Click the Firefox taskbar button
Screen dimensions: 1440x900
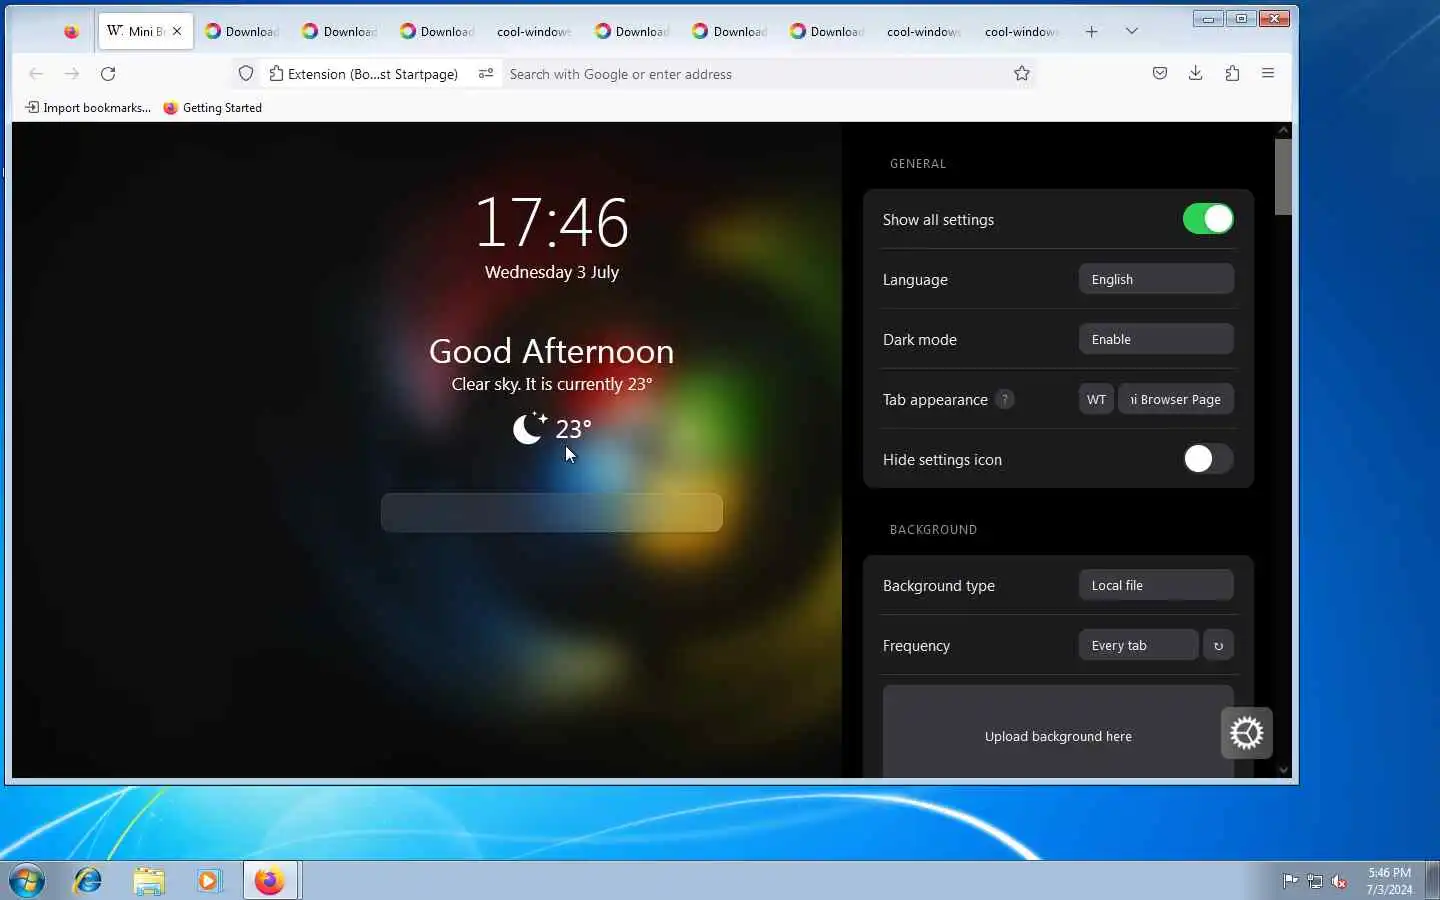point(270,881)
